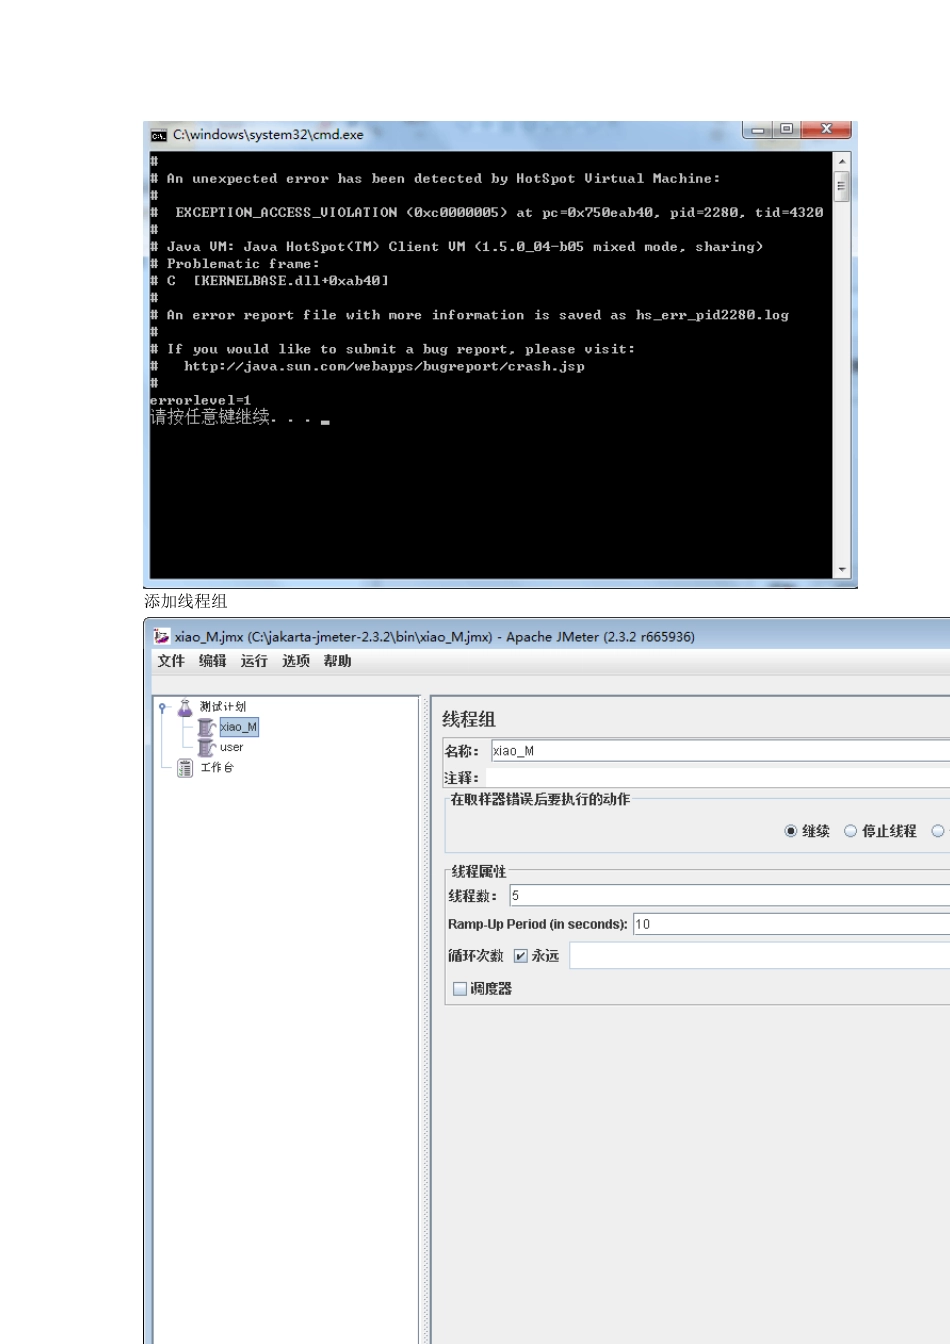Click the workbench clipboard icon
950x1344 pixels.
coord(185,767)
